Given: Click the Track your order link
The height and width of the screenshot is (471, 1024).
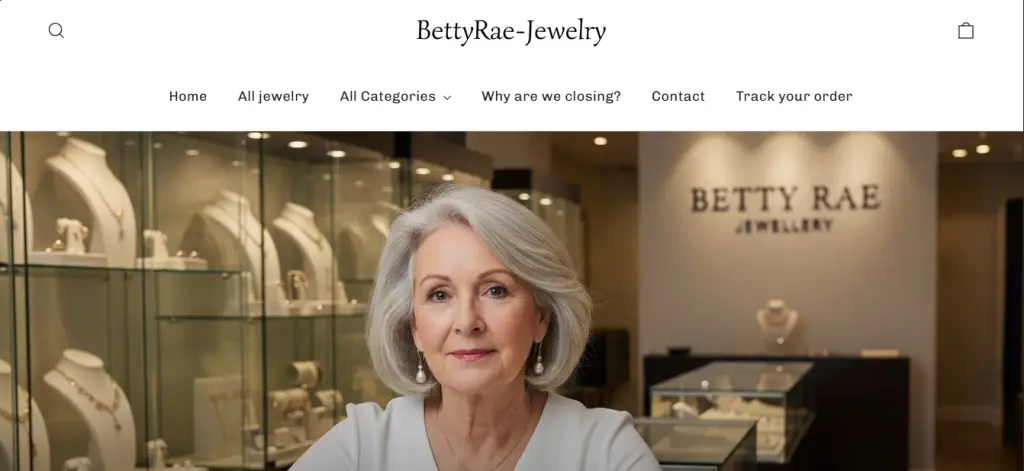Looking at the screenshot, I should pos(794,97).
